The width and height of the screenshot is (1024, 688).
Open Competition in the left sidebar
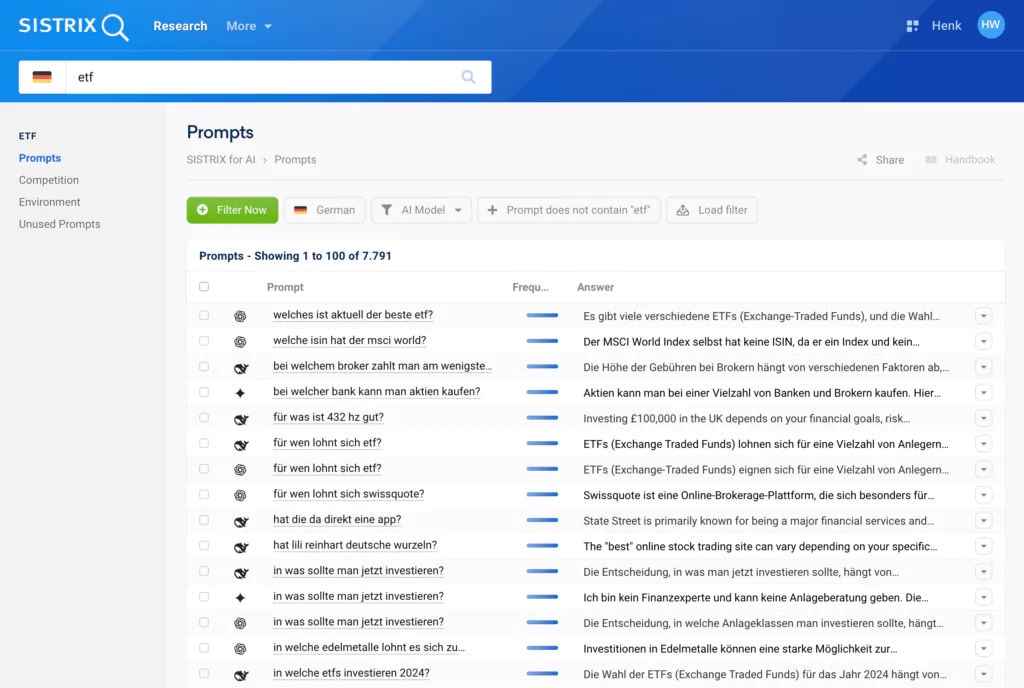tap(49, 180)
